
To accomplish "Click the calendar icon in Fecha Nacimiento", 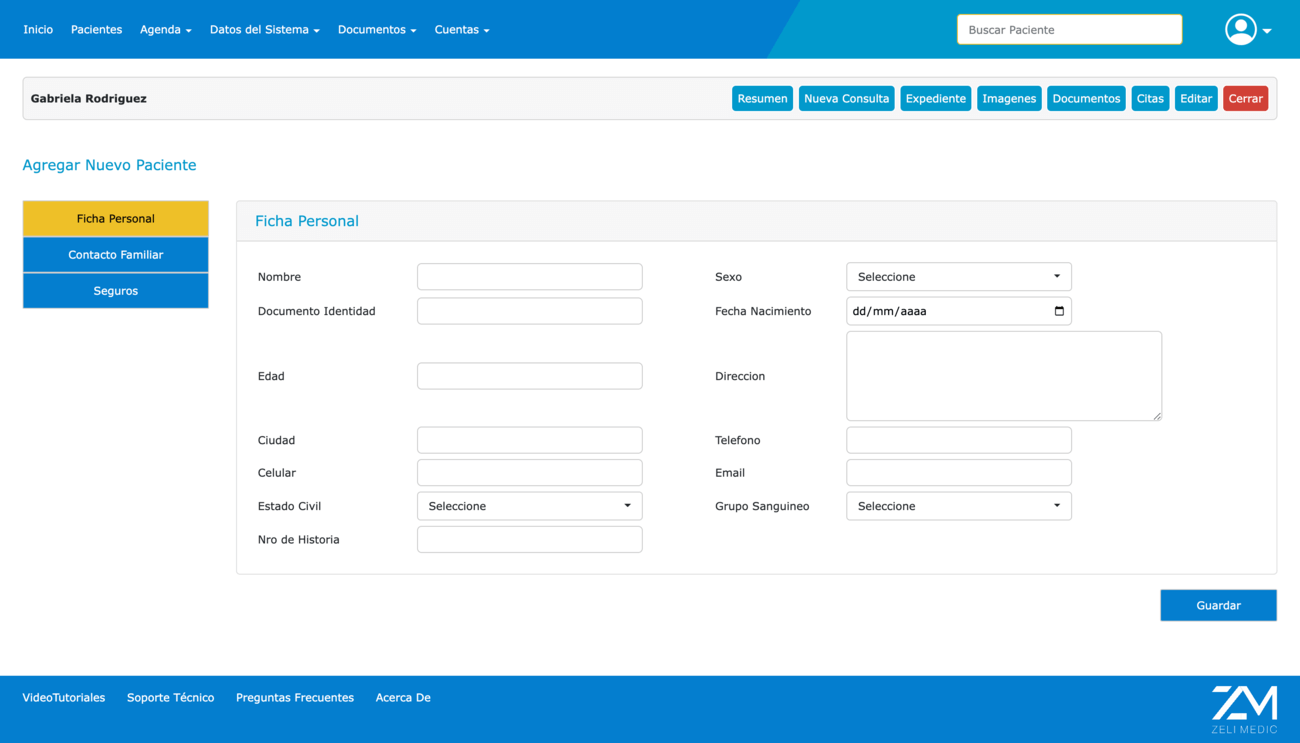I will click(1059, 311).
